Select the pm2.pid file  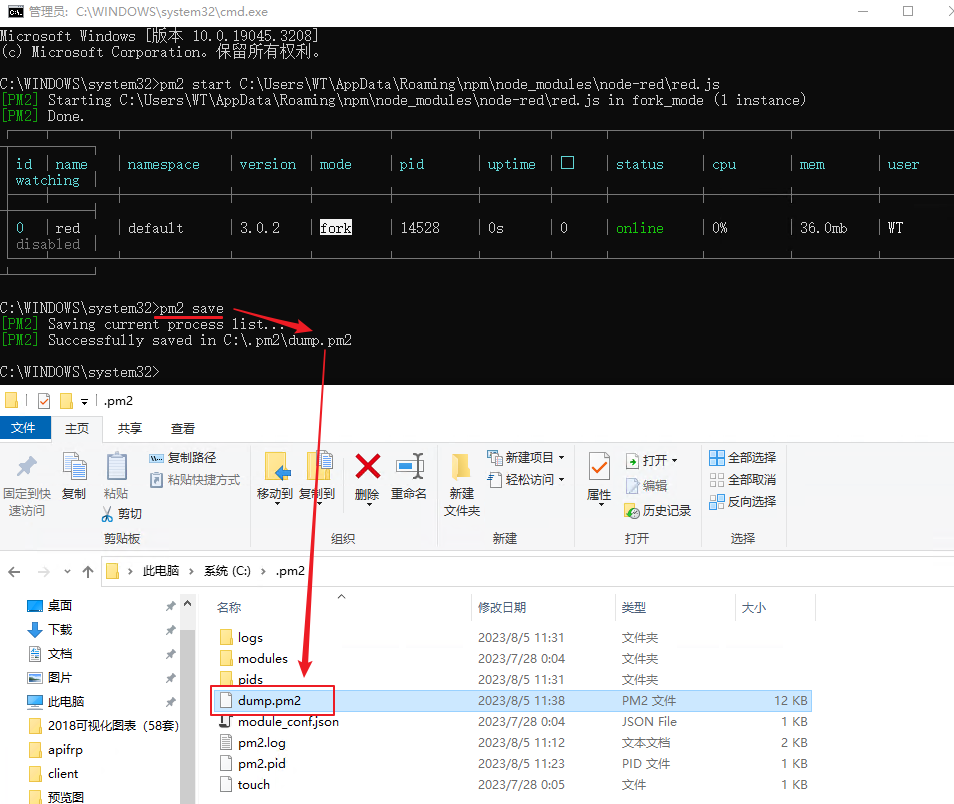click(262, 763)
